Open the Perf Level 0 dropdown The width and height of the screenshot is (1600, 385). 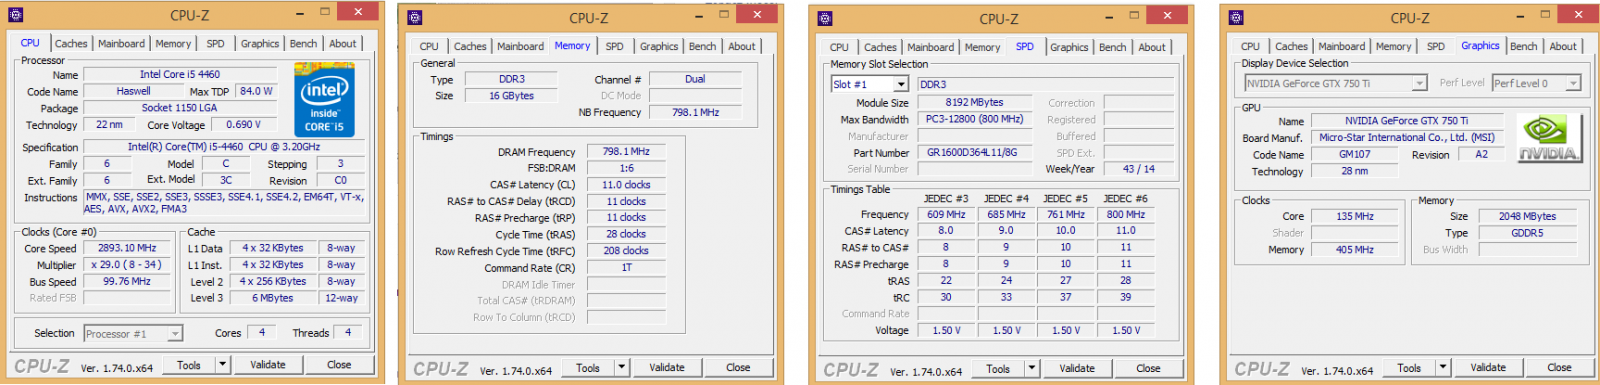(1573, 83)
